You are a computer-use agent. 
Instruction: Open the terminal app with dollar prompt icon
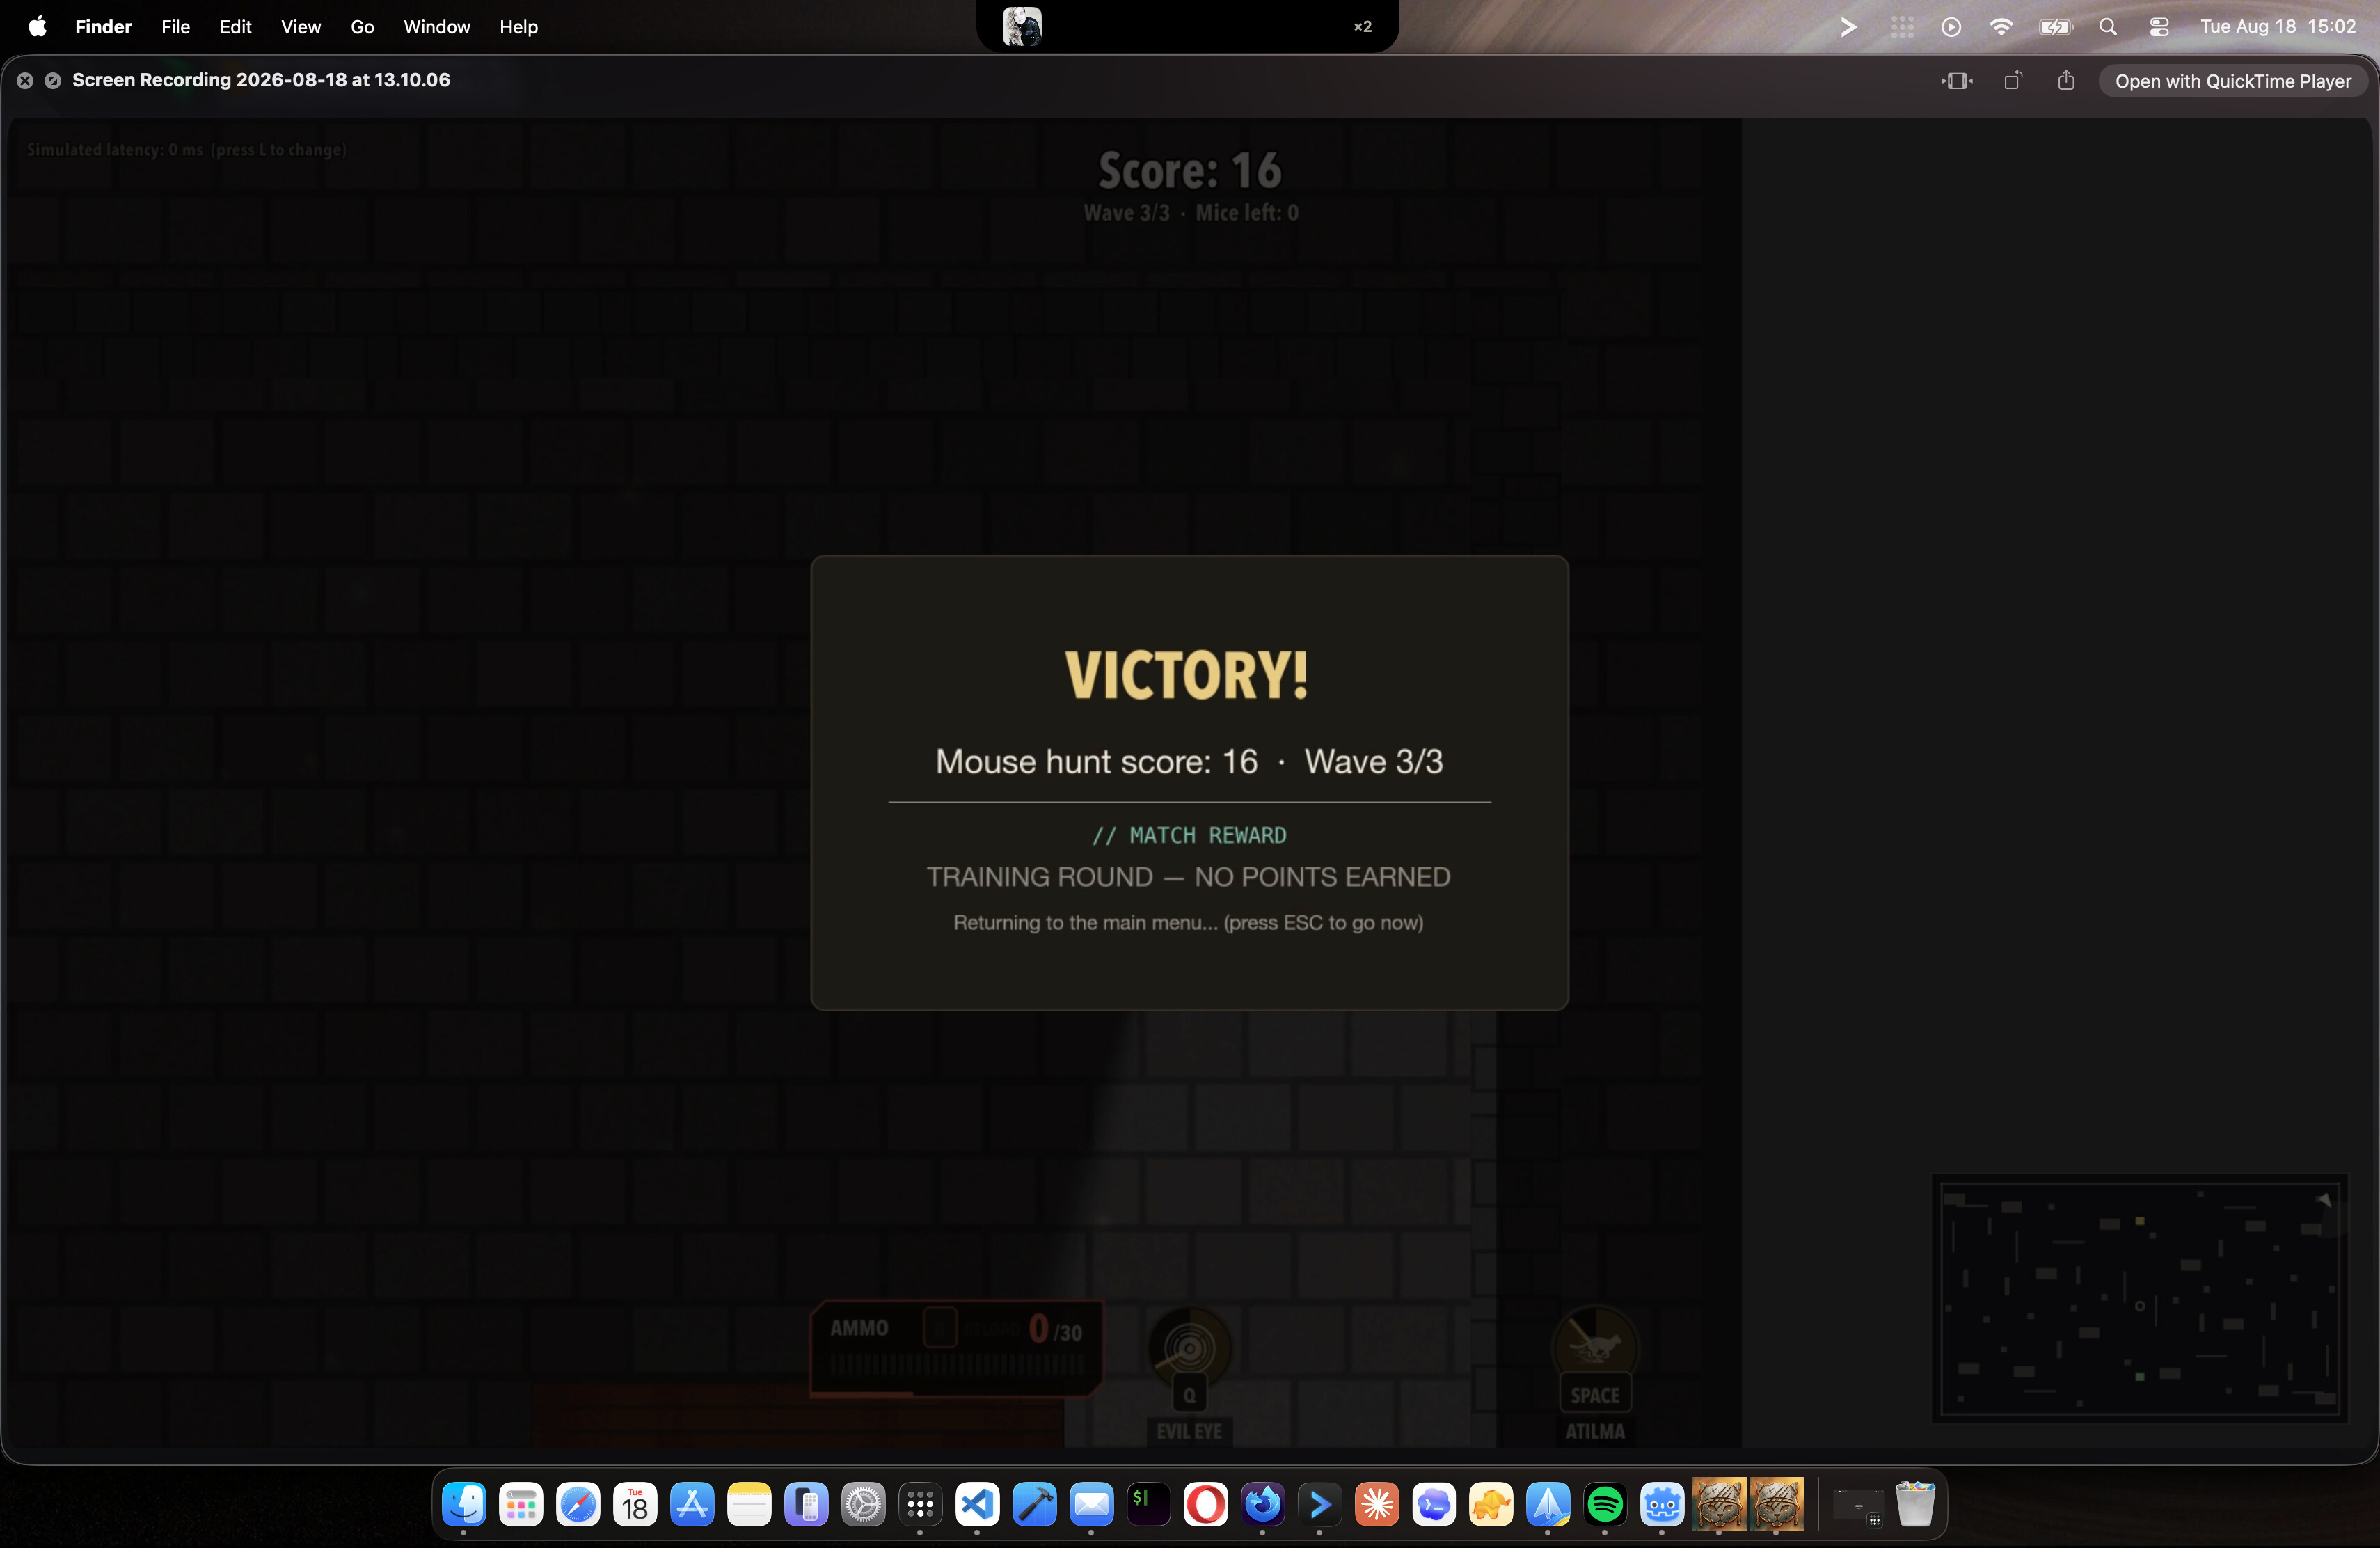(1148, 1503)
